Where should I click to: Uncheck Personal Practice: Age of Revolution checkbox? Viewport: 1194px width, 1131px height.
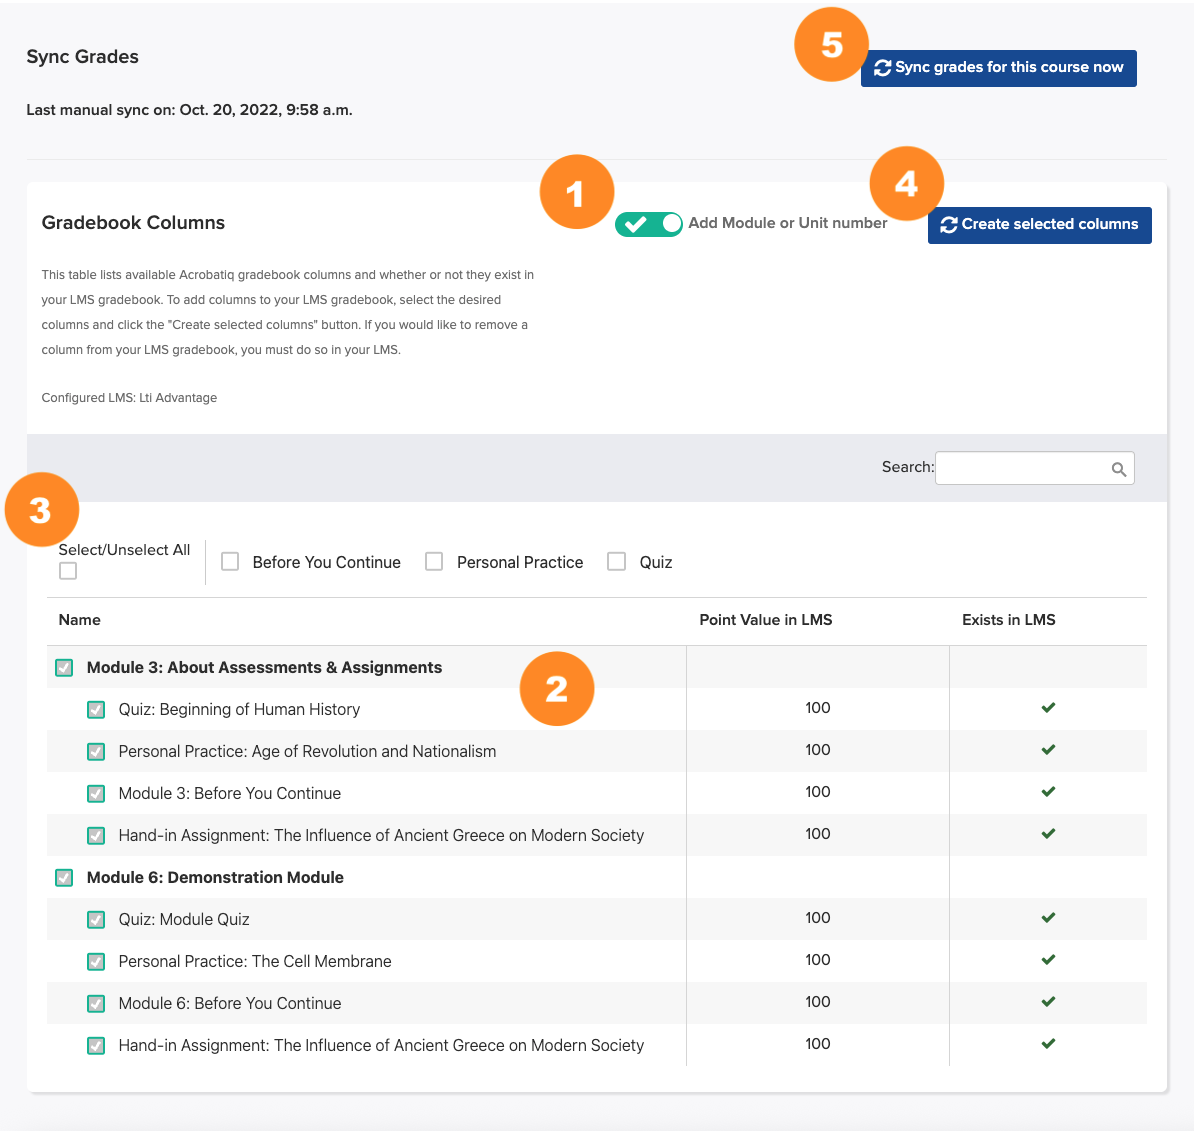click(96, 752)
